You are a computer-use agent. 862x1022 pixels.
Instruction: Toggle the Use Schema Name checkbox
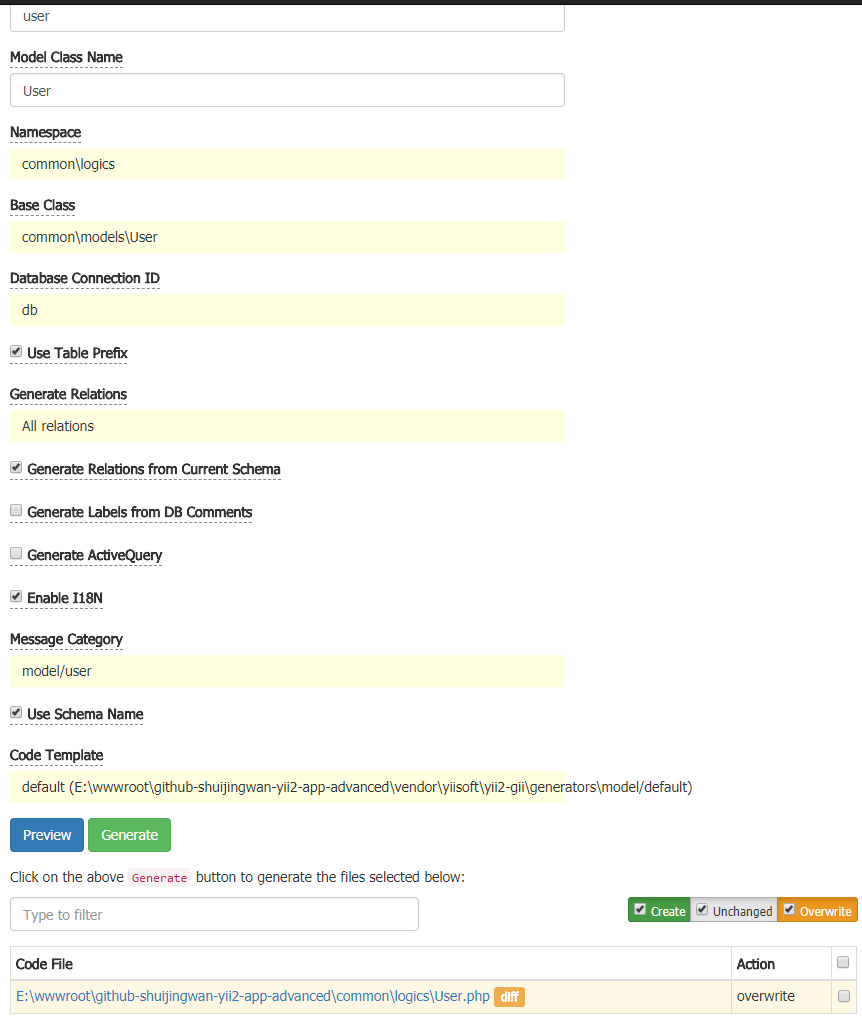pos(16,713)
